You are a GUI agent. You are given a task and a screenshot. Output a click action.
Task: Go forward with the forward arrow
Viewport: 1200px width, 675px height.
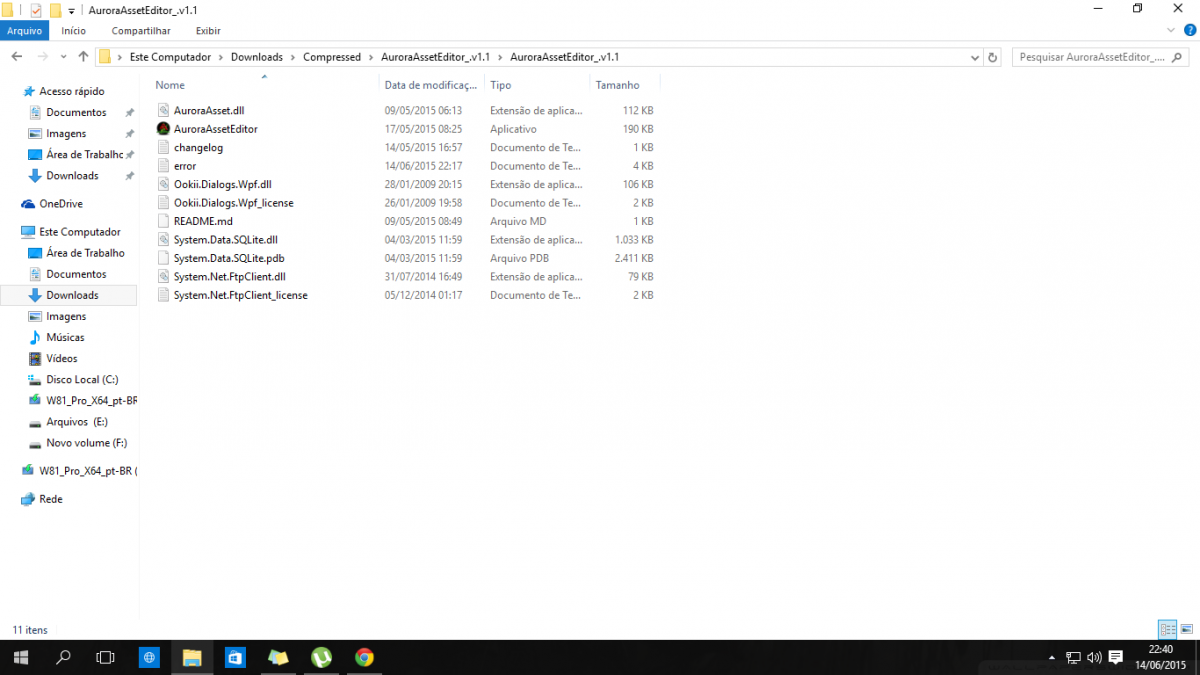pos(43,57)
